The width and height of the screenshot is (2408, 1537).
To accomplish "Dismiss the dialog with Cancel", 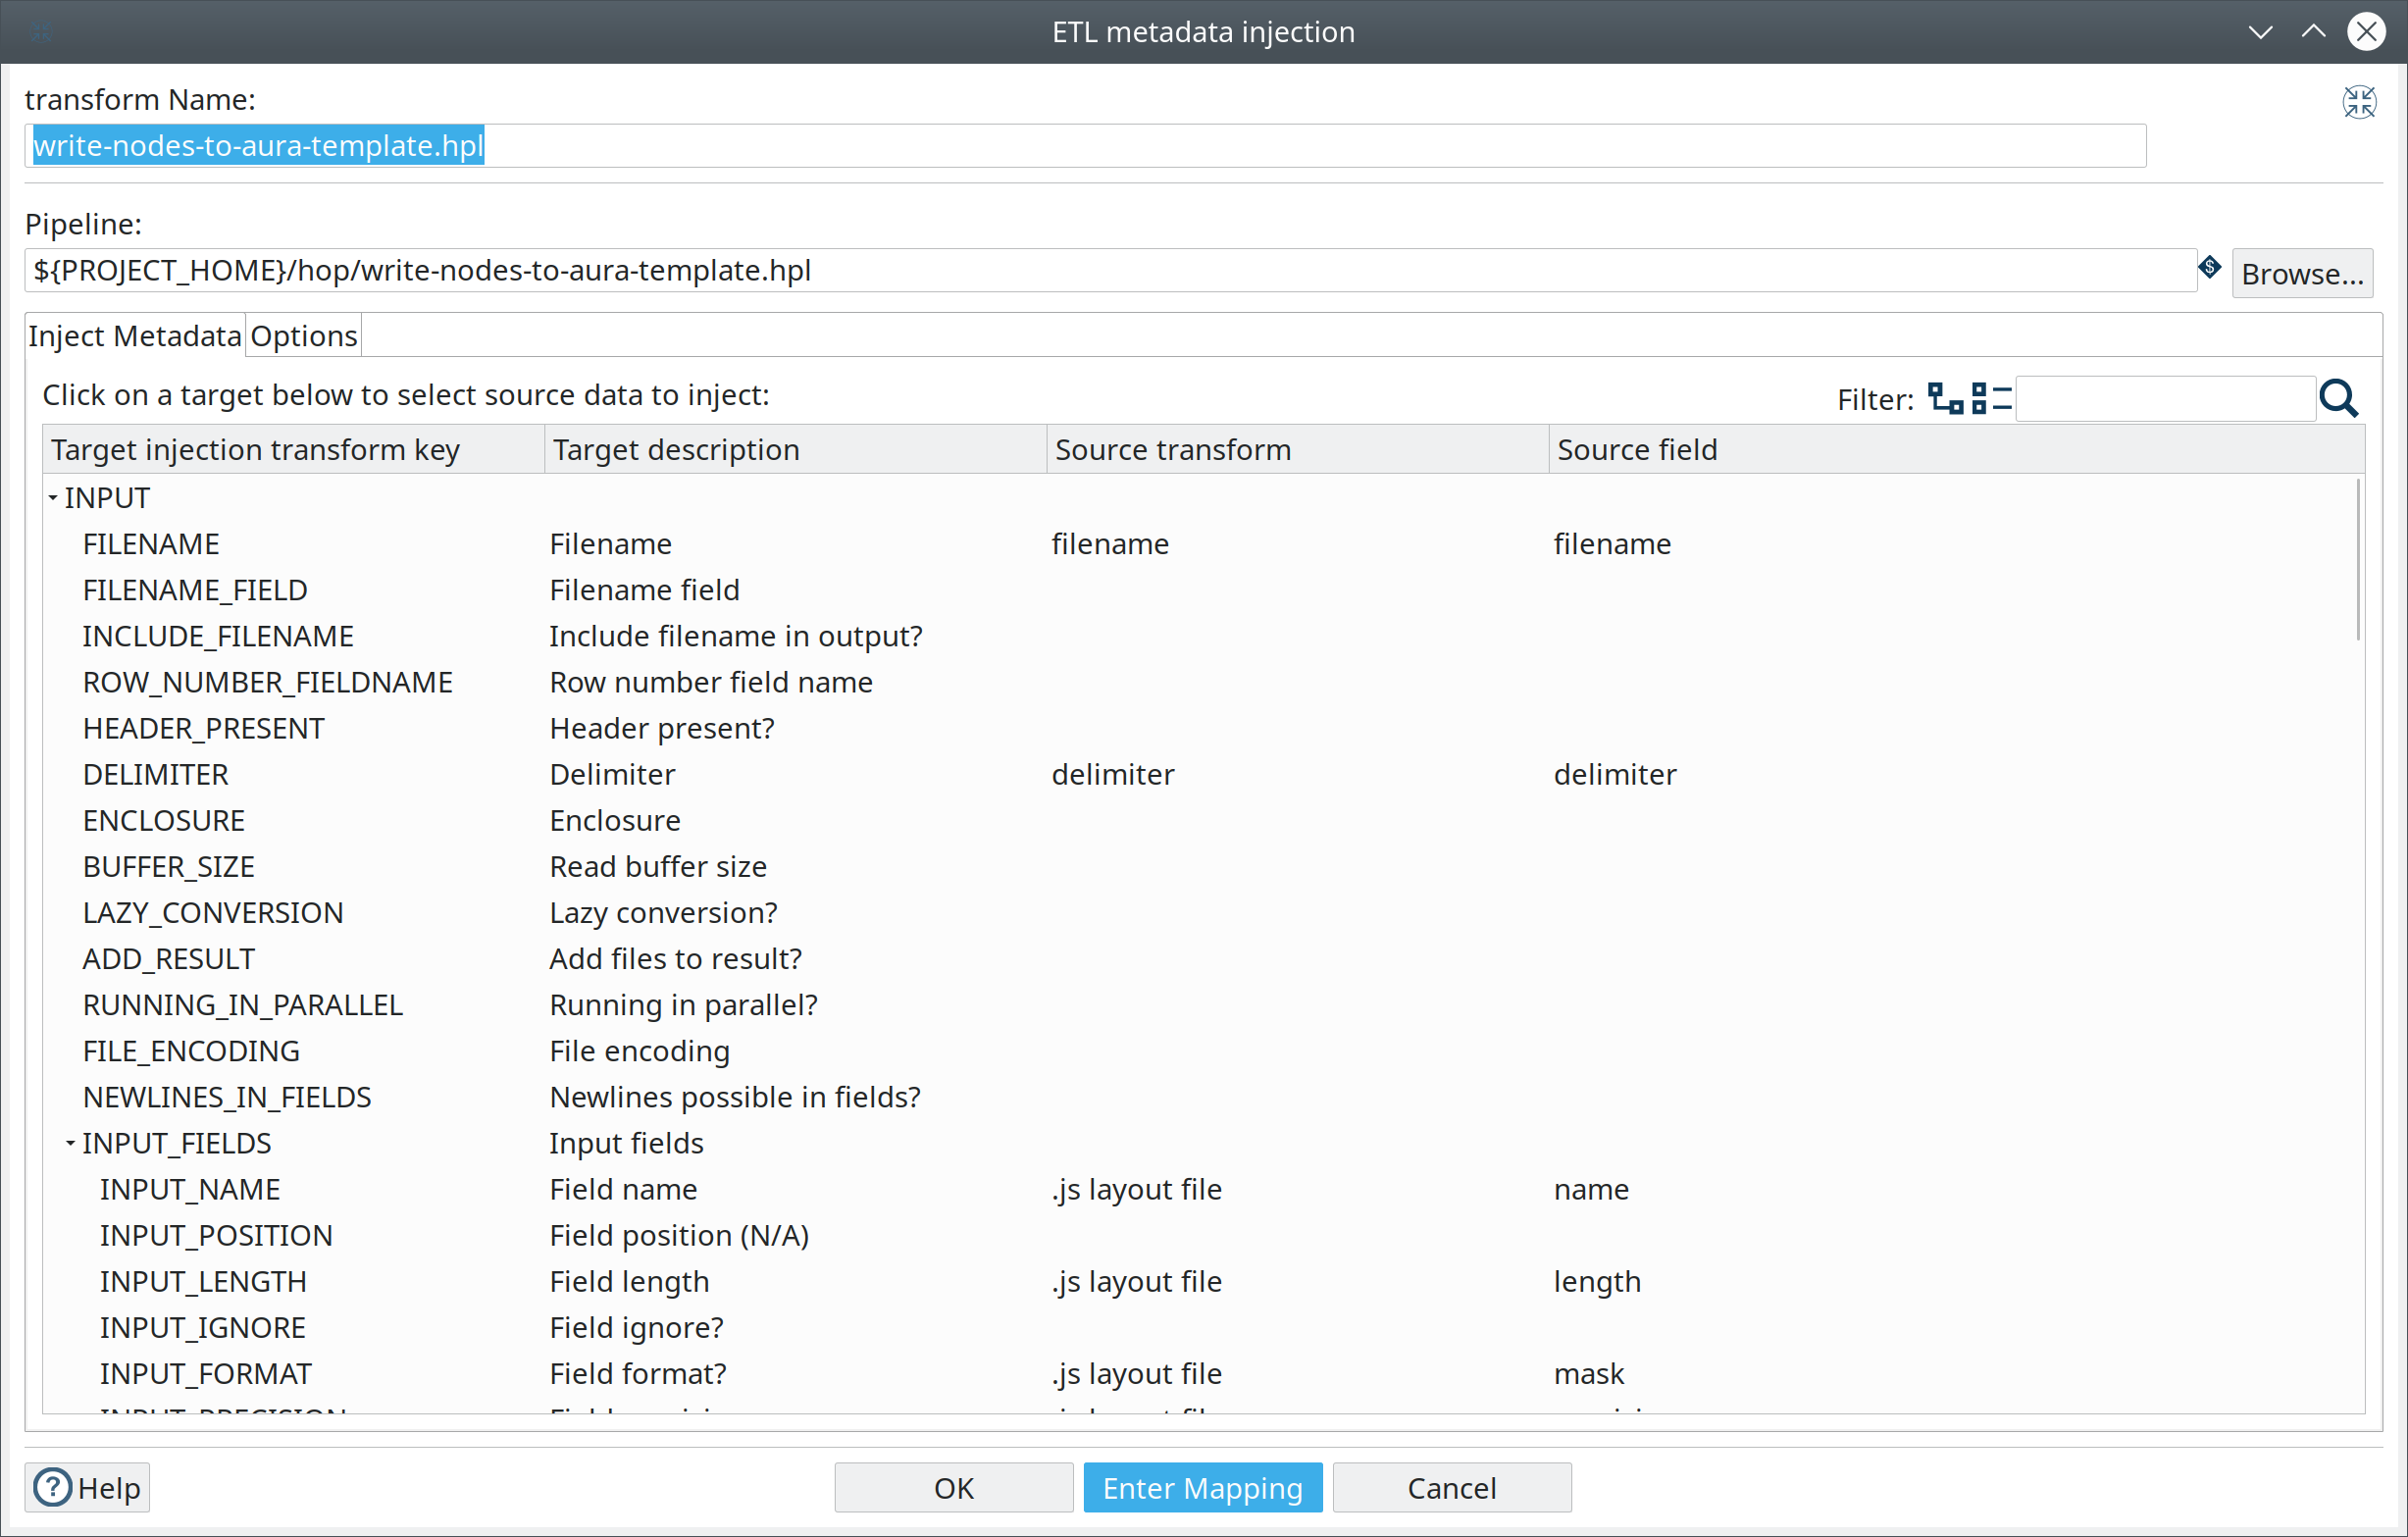I will tap(1452, 1487).
